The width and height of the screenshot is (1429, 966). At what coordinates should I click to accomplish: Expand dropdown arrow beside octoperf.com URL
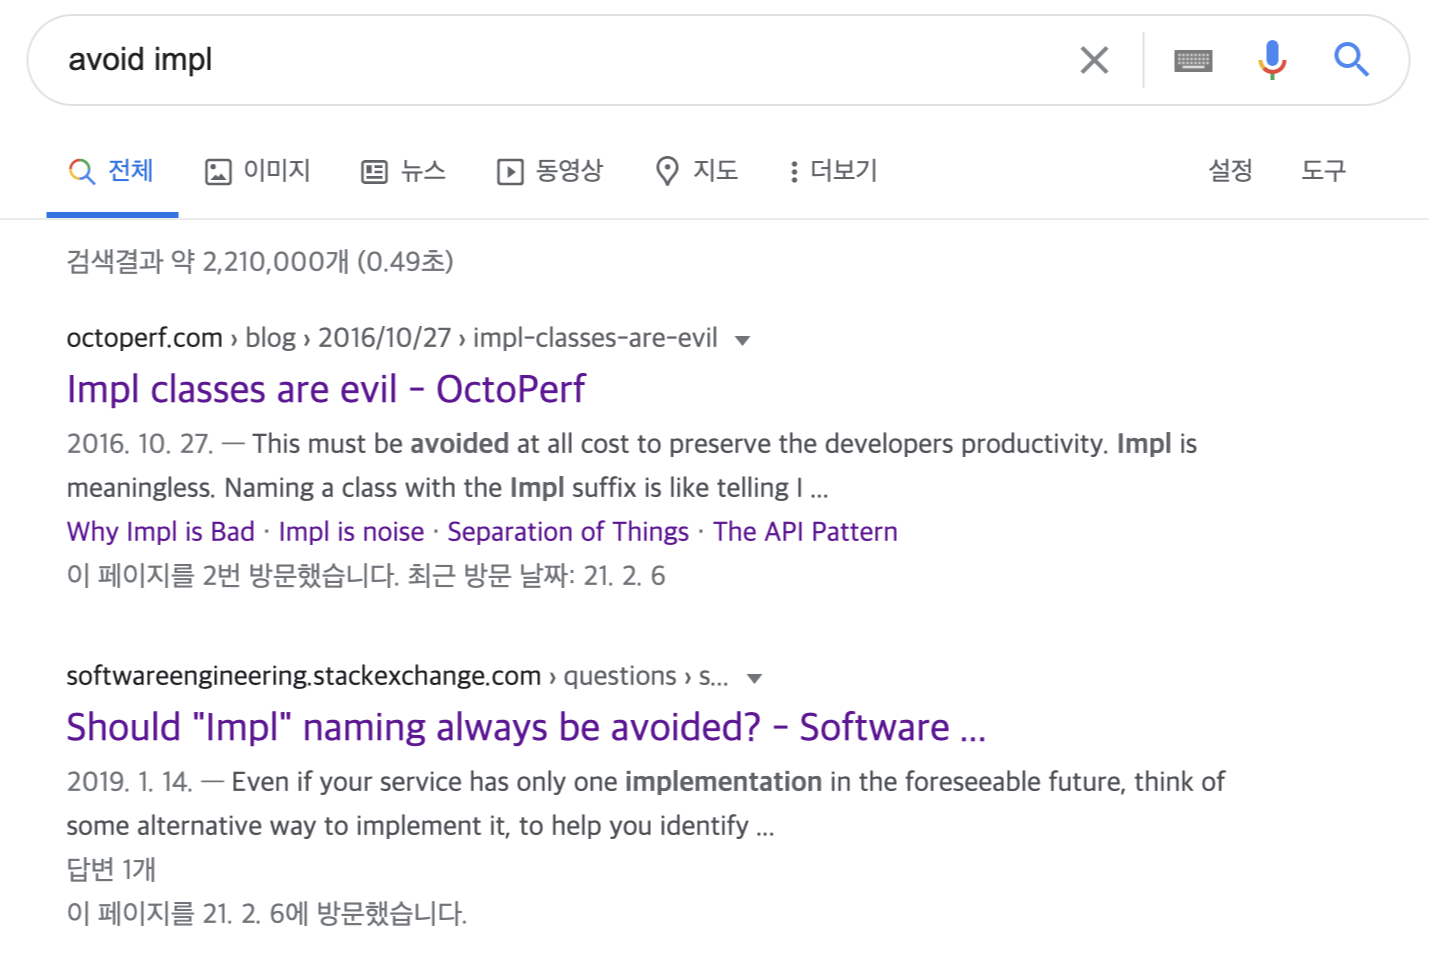(x=742, y=340)
